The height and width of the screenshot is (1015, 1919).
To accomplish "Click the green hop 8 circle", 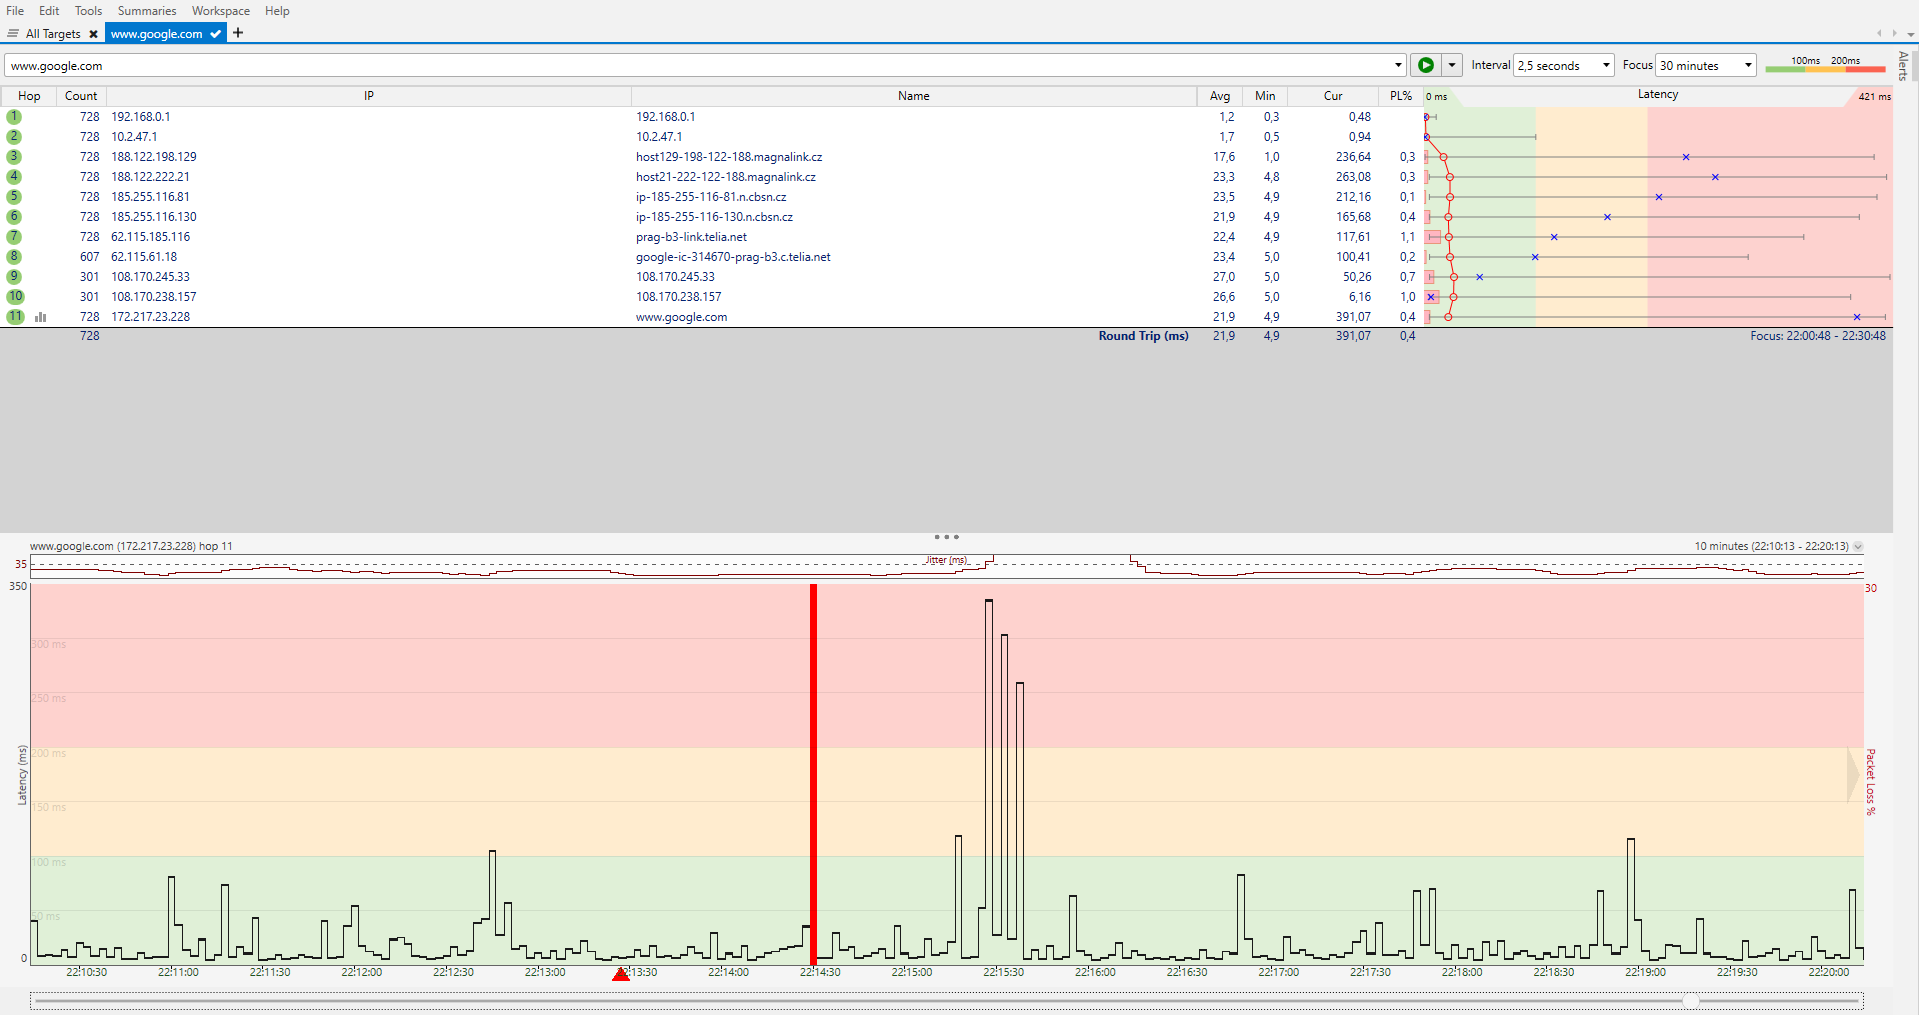I will (14, 257).
